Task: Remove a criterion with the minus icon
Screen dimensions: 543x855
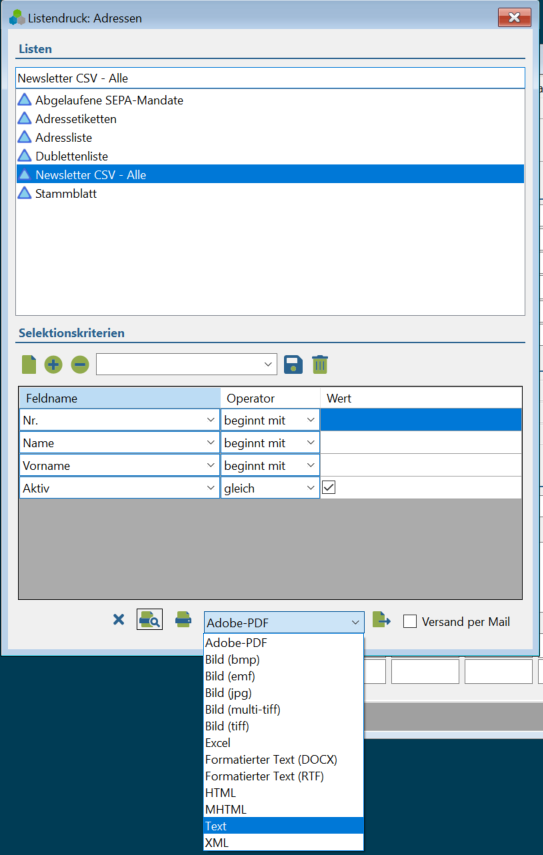Action: [x=80, y=364]
